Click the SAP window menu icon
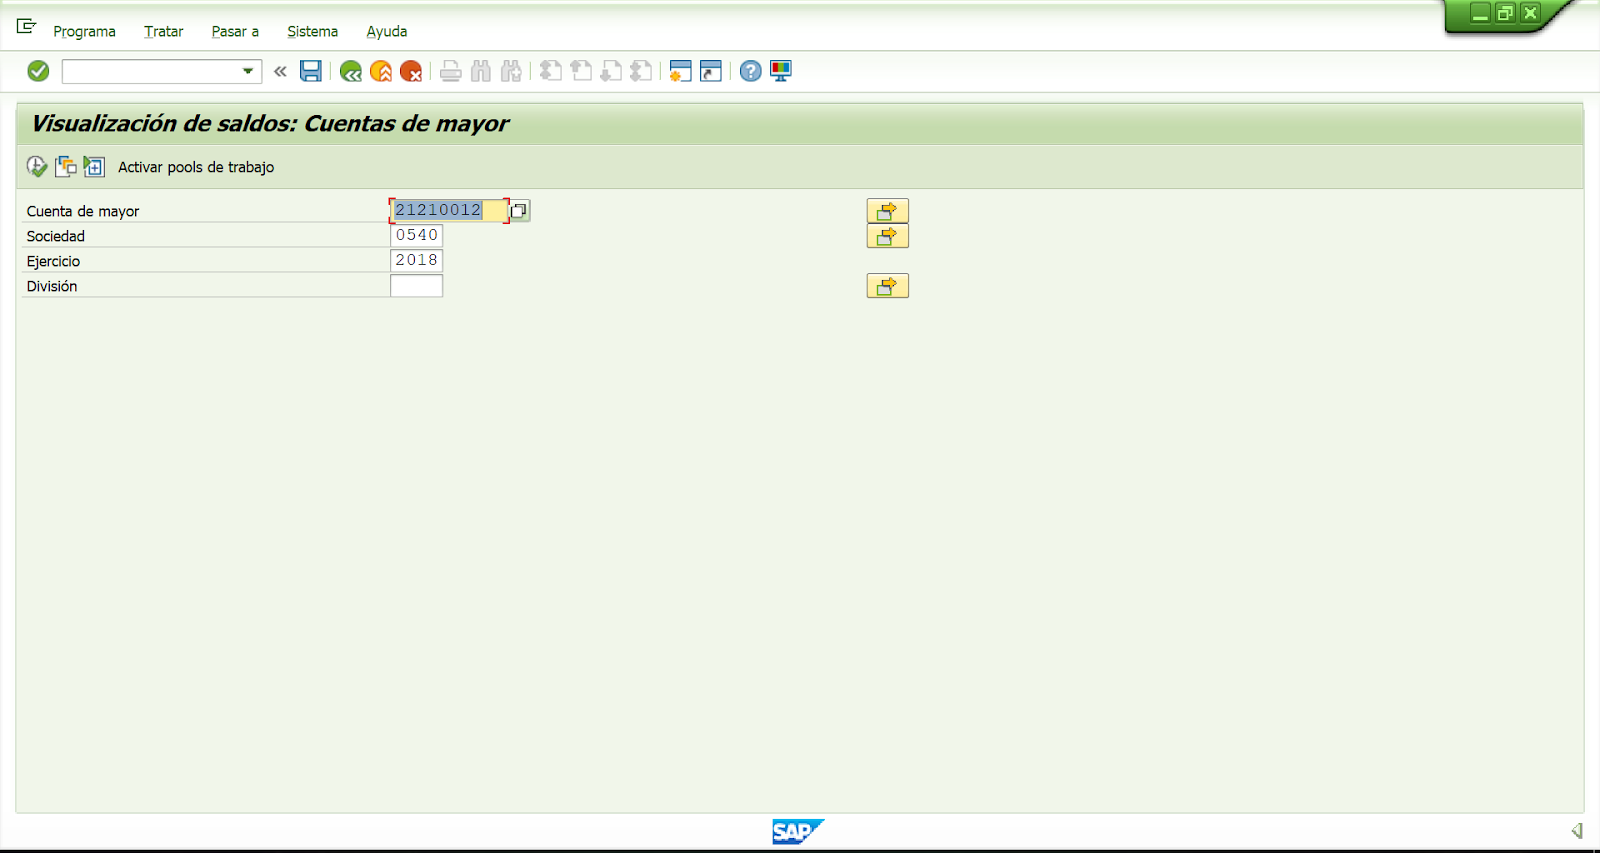 pyautogui.click(x=26, y=26)
